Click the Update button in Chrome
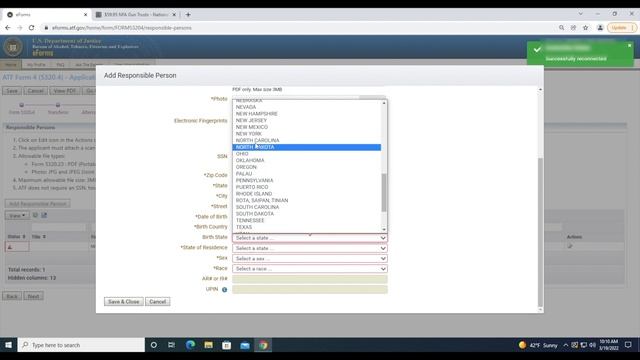640x360 pixels. tap(622, 28)
